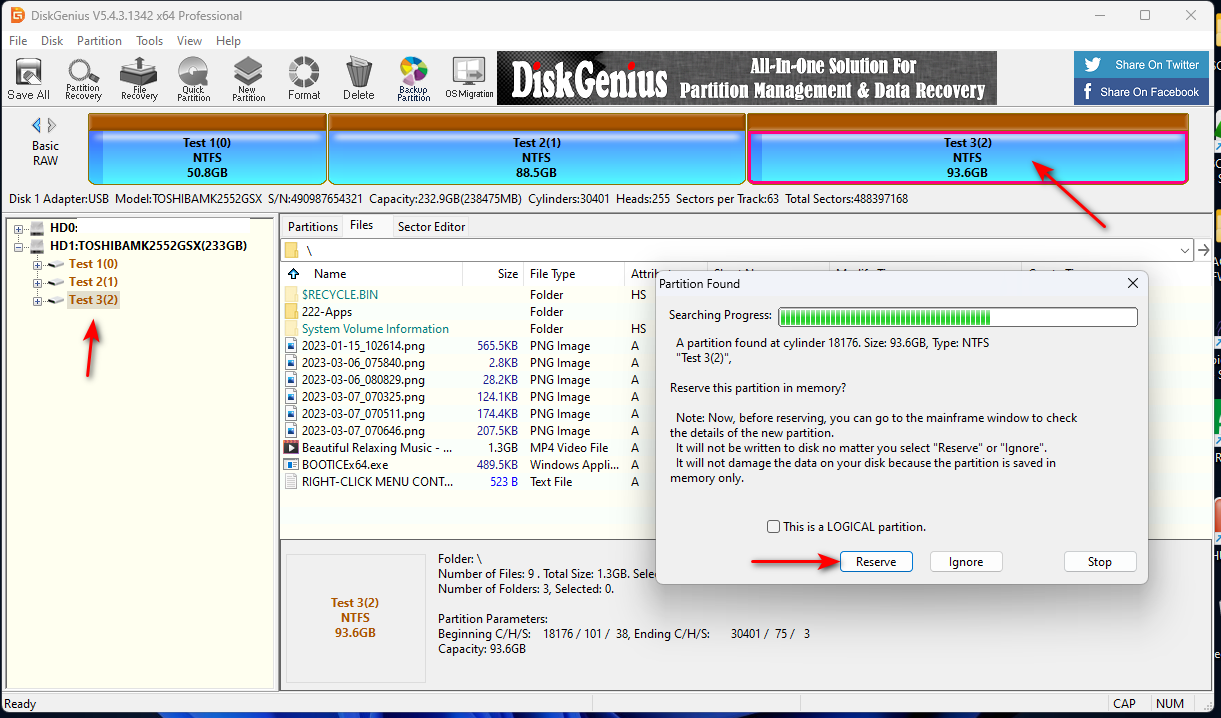
Task: Click Share On Twitter
Action: [1141, 65]
